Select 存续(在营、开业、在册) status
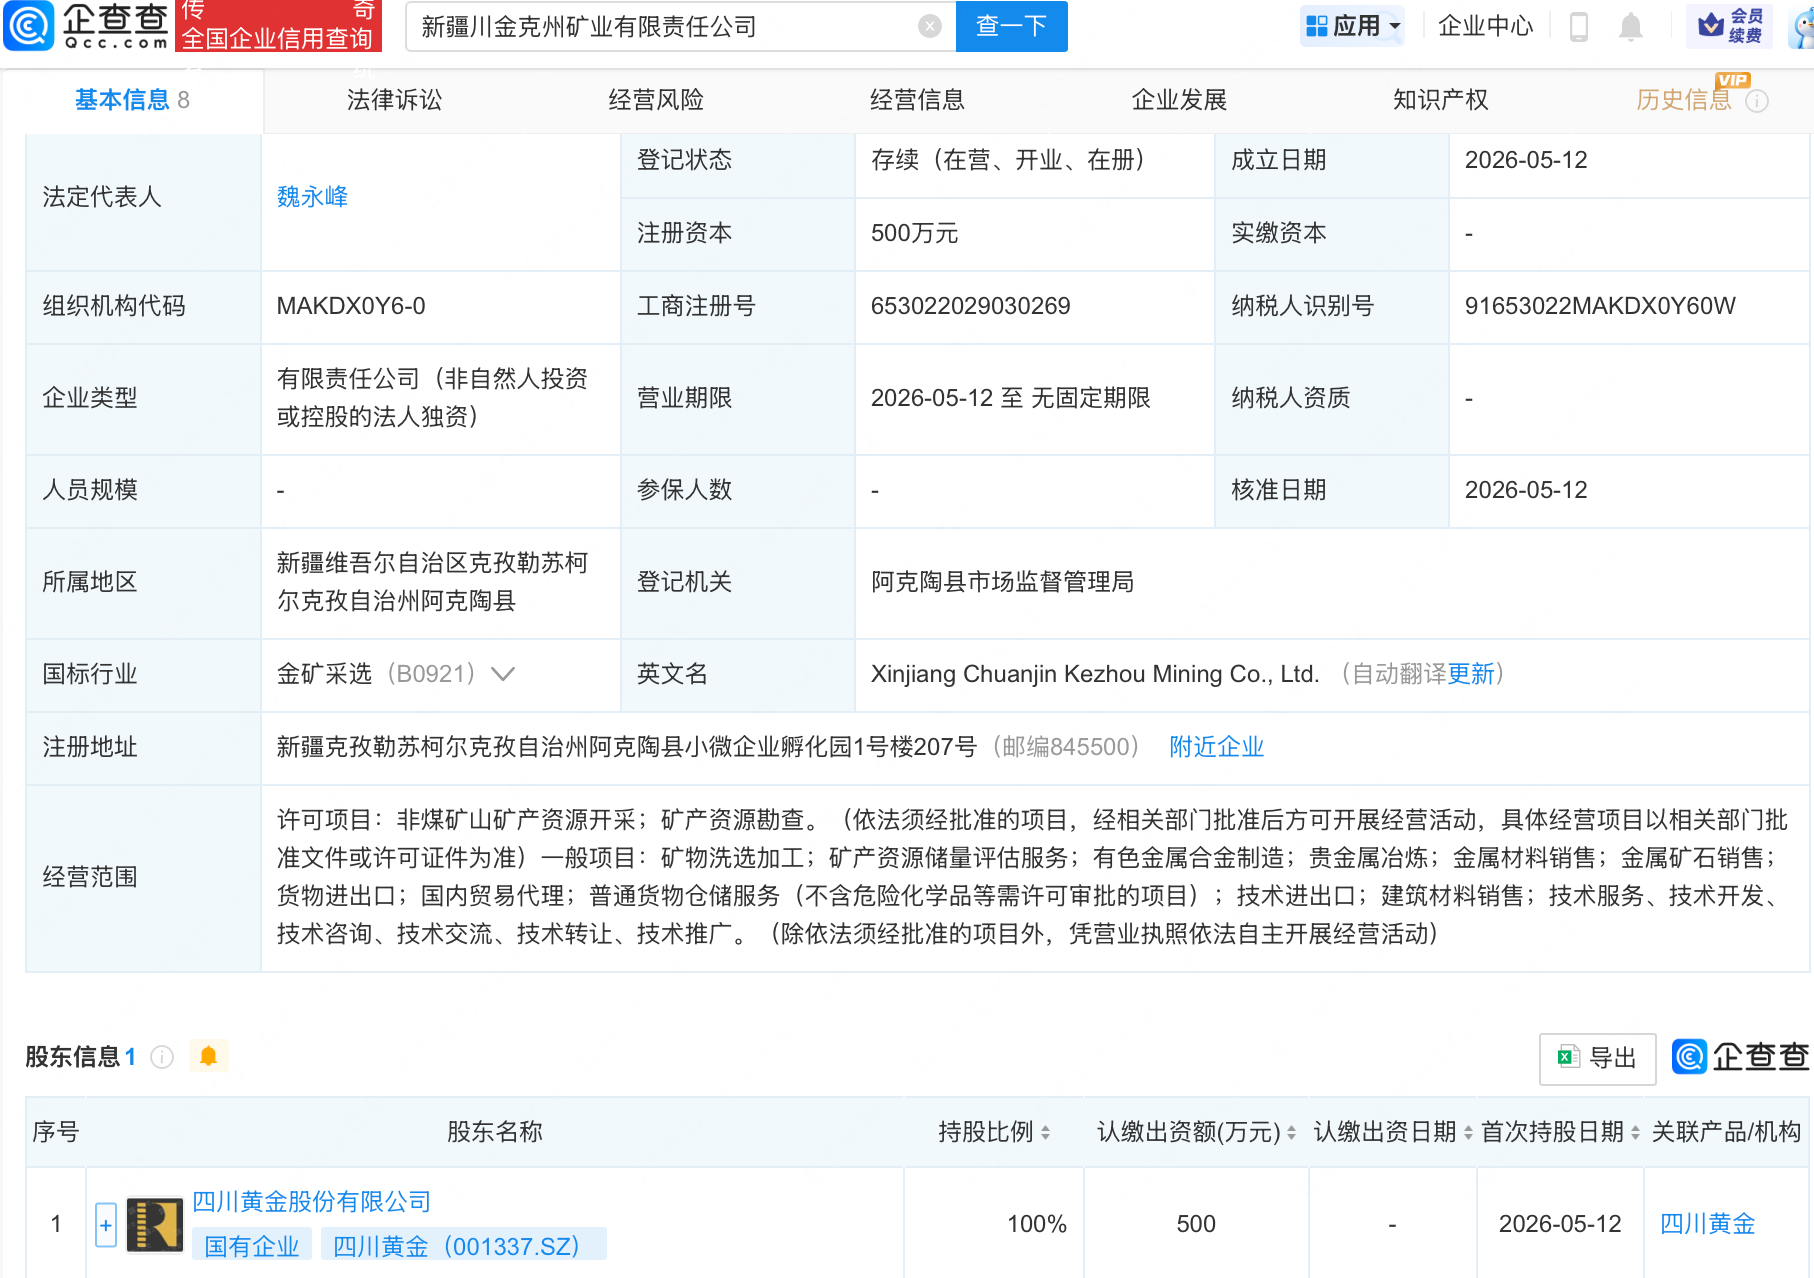 point(1008,160)
